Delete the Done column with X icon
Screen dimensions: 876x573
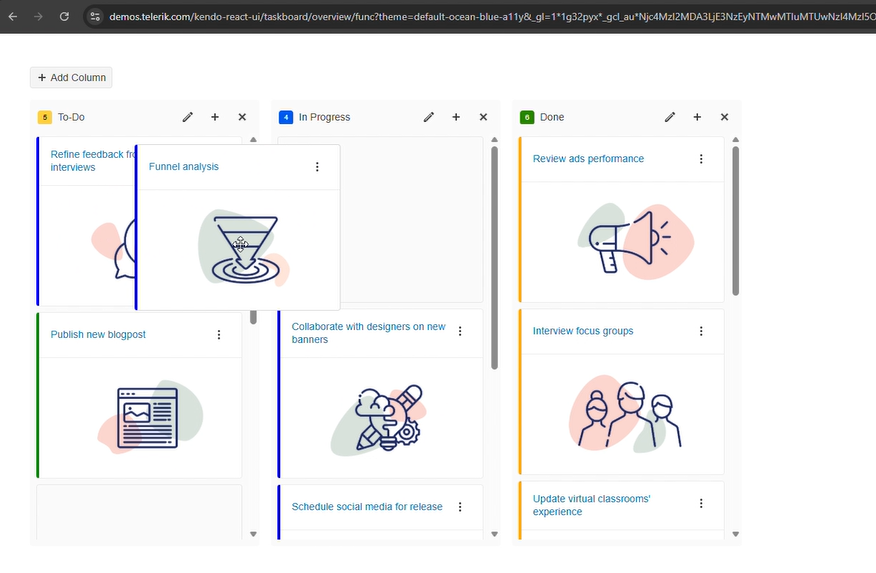point(724,117)
